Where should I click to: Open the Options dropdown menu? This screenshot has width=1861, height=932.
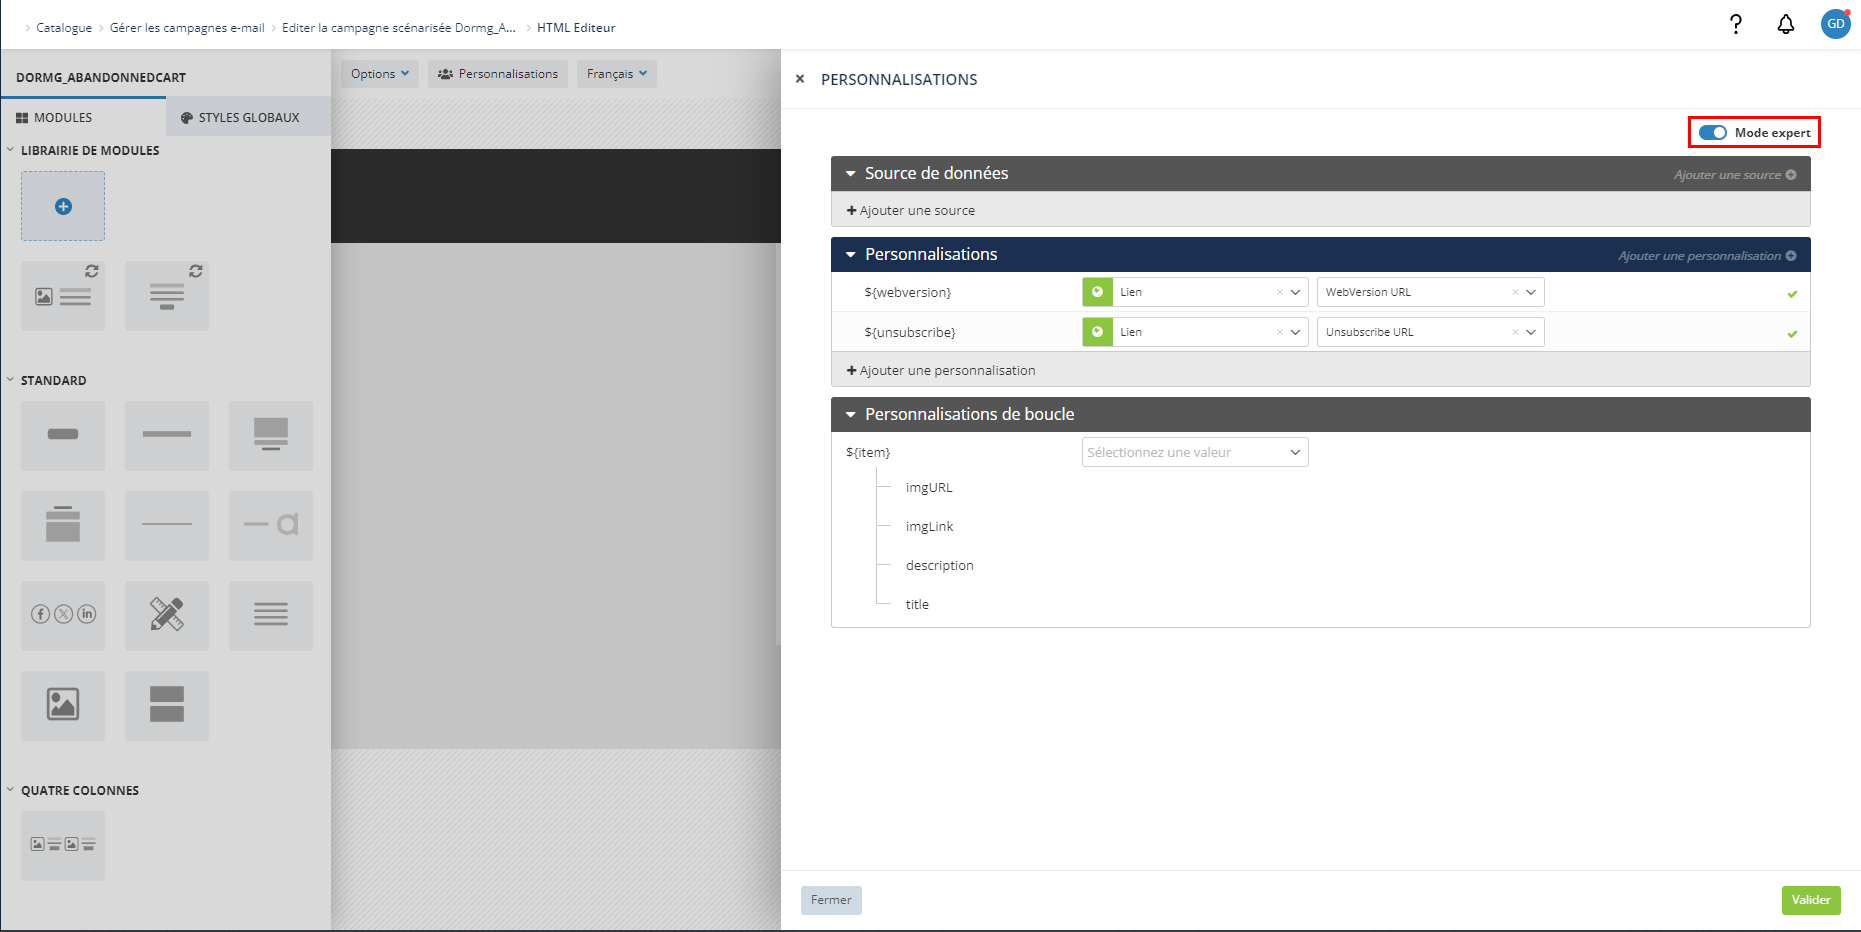click(x=380, y=74)
